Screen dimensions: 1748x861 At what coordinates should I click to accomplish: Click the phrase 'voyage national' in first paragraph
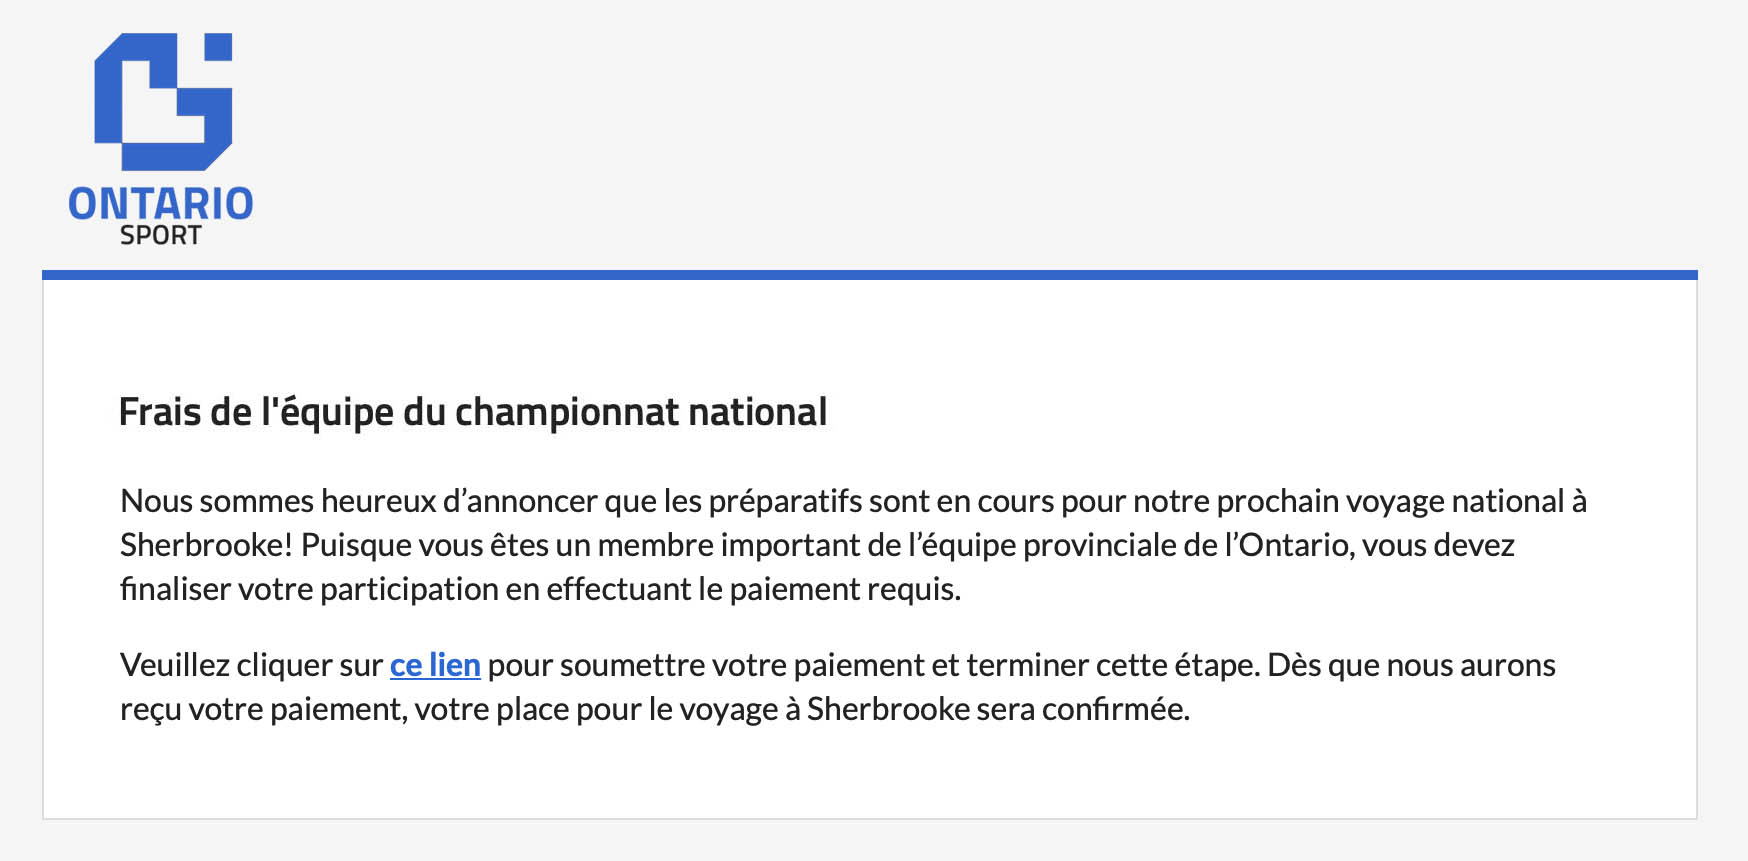click(1454, 501)
